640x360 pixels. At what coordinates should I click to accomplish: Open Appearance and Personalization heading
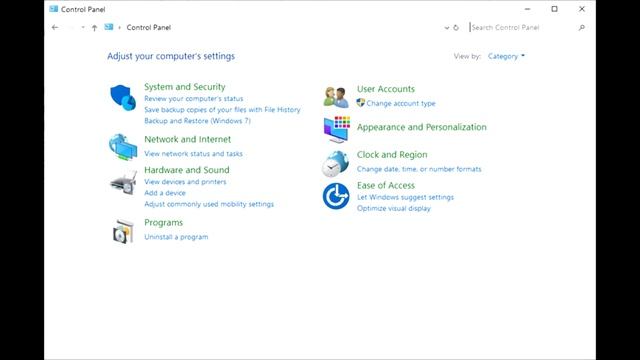point(422,127)
